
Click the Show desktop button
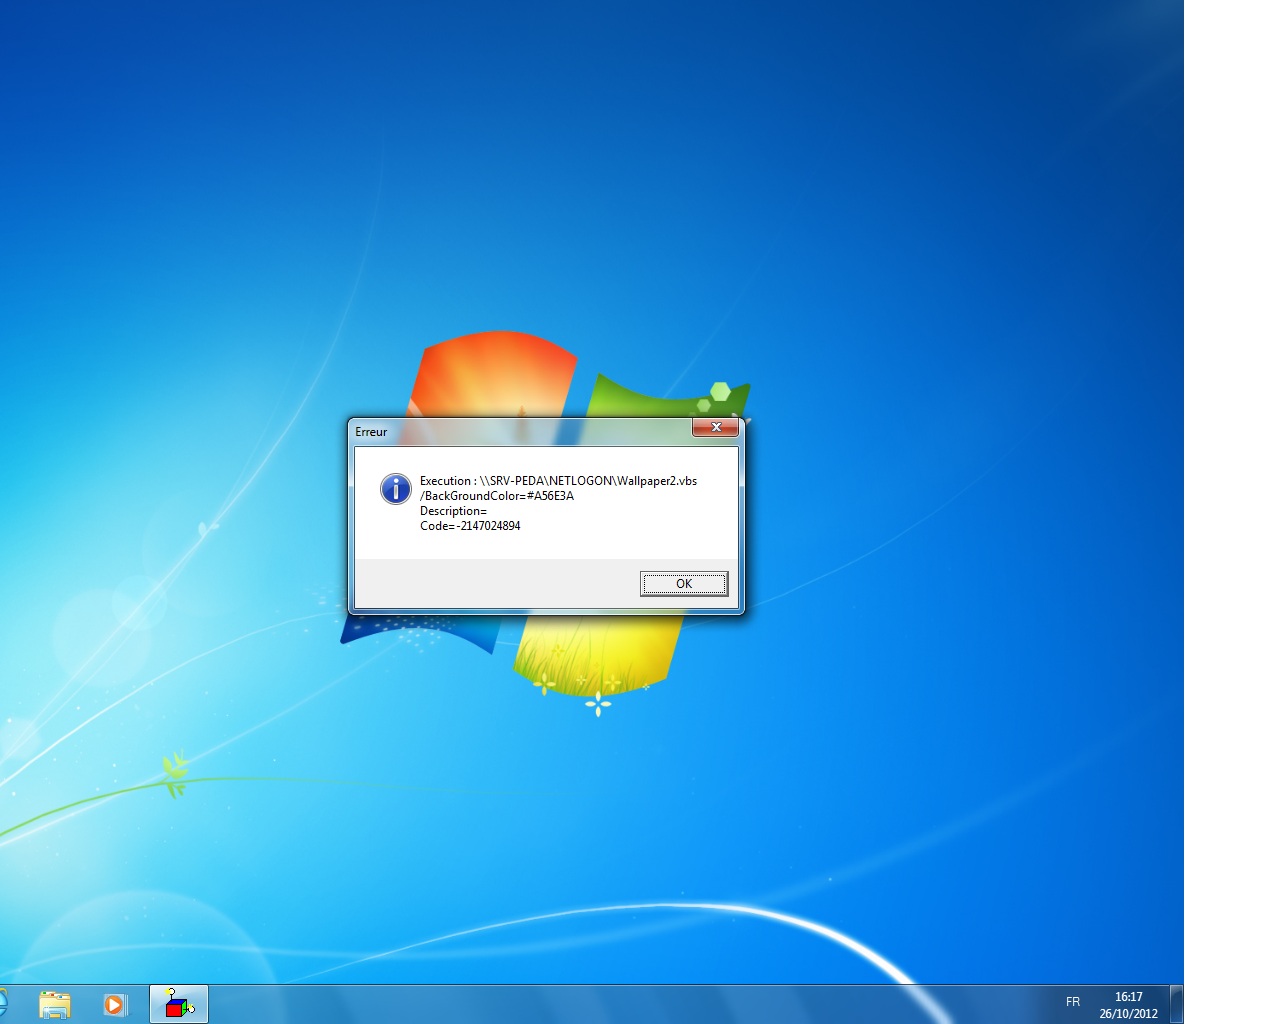pos(1177,1004)
